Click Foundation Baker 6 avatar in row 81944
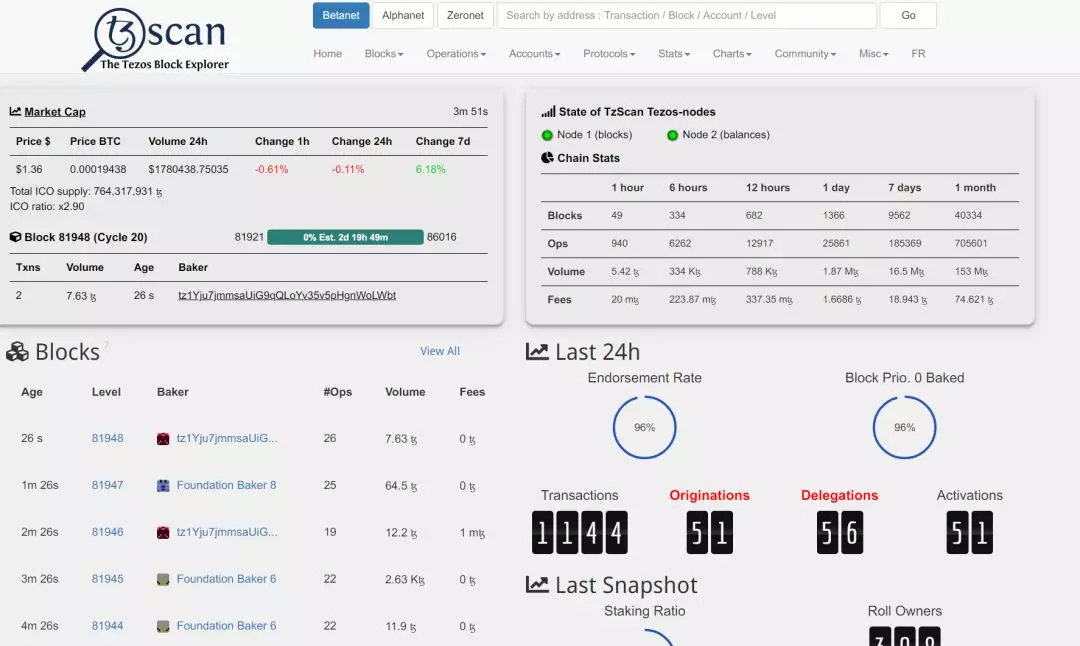 [x=163, y=626]
